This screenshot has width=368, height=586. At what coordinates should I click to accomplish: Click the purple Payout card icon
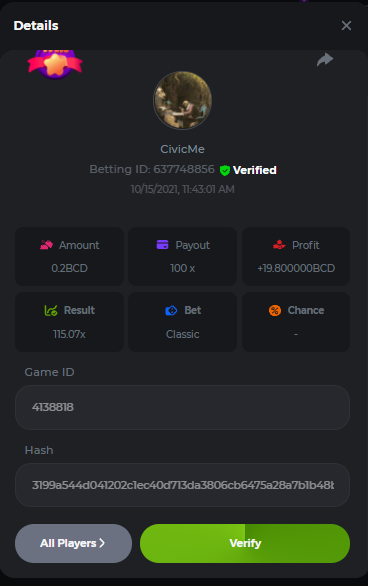coord(163,245)
